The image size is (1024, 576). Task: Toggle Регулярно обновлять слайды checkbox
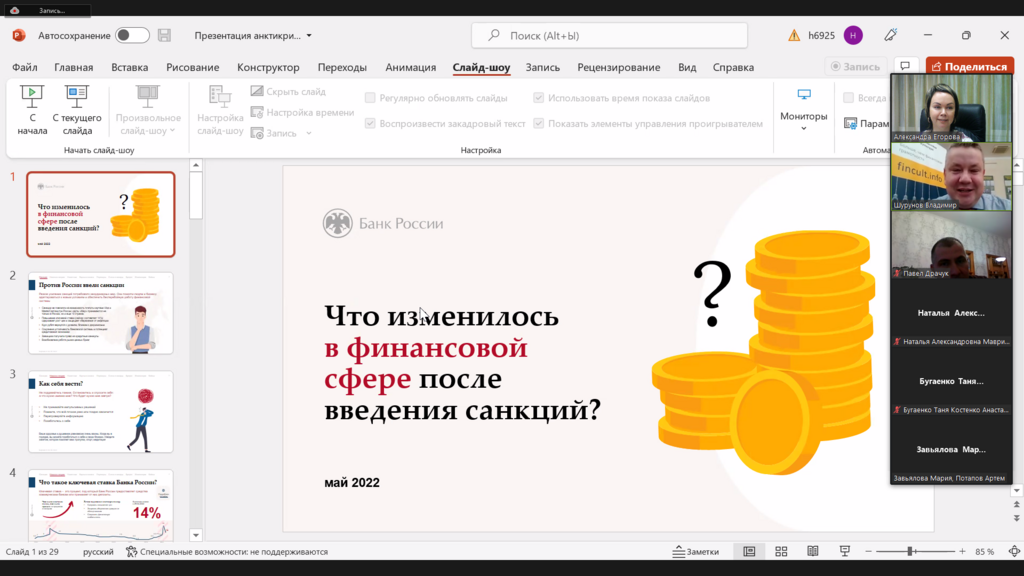(370, 98)
